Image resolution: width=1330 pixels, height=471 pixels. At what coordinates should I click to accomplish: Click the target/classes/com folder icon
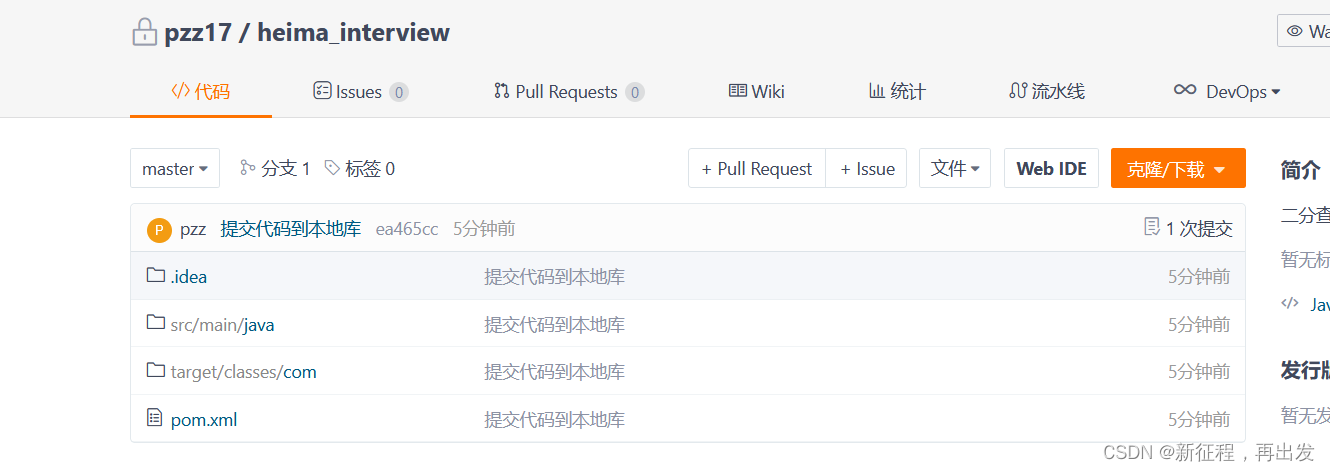click(x=155, y=370)
